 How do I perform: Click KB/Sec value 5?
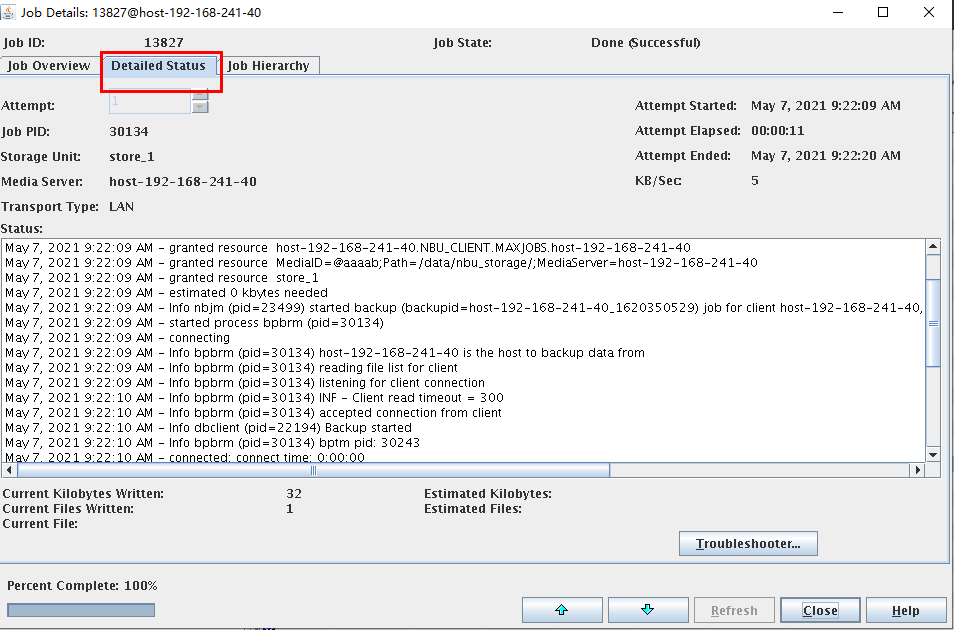754,180
